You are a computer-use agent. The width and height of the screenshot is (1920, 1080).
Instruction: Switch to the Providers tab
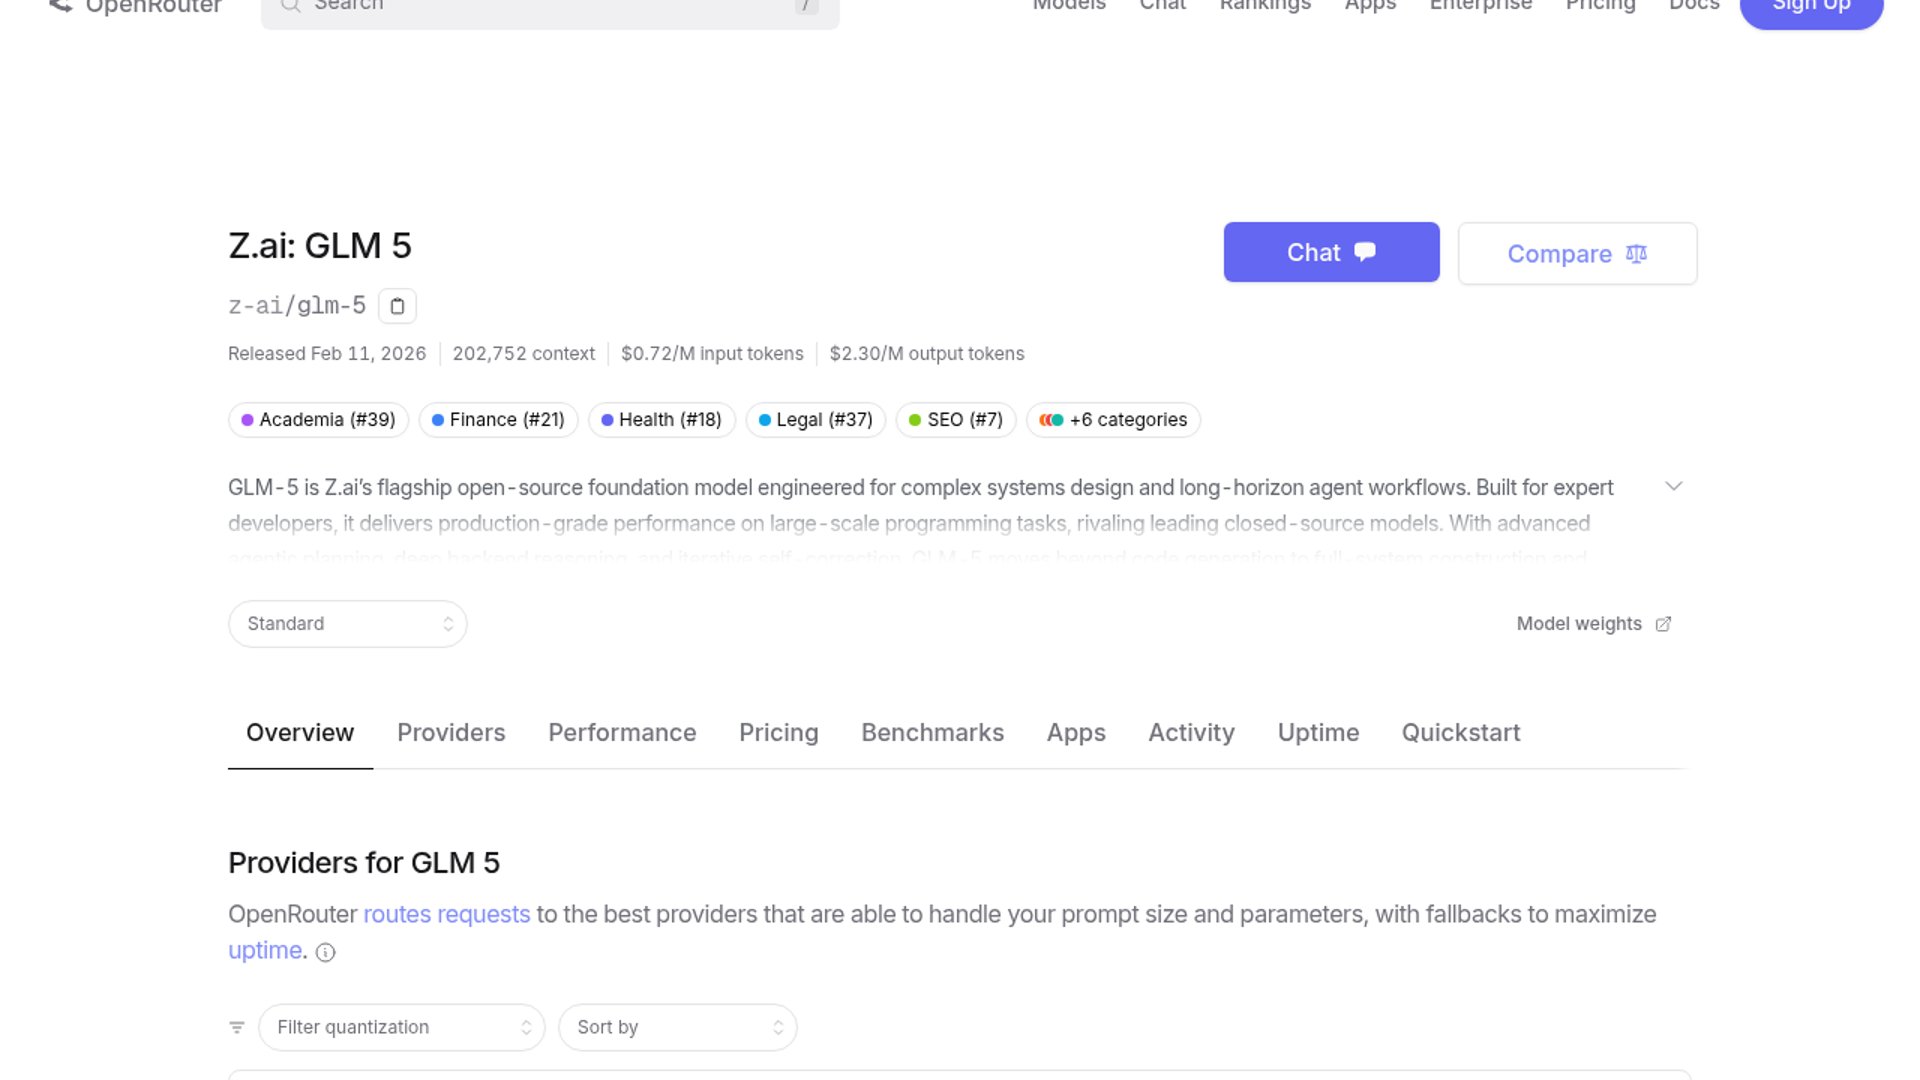(x=451, y=733)
